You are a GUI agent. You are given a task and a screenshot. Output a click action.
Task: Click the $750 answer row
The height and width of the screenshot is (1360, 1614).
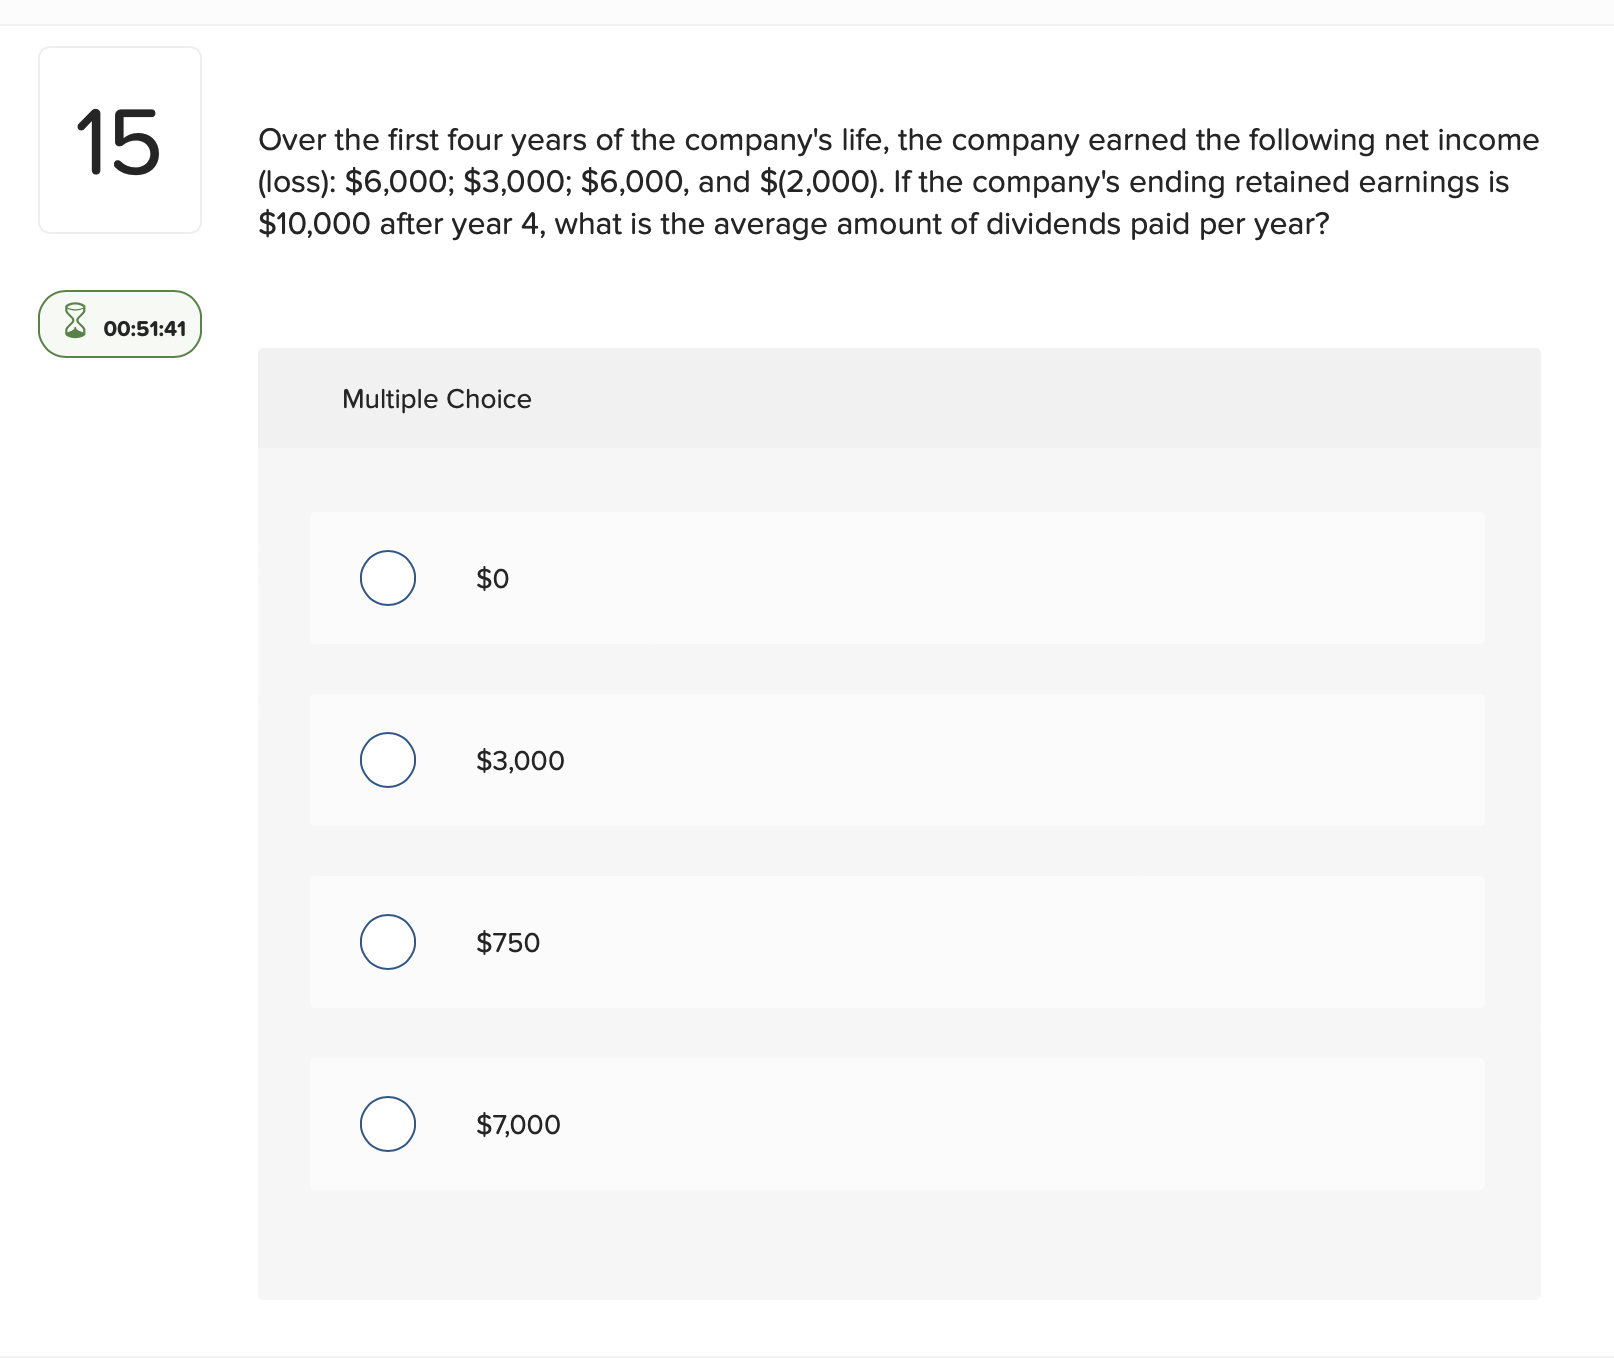coord(897,941)
